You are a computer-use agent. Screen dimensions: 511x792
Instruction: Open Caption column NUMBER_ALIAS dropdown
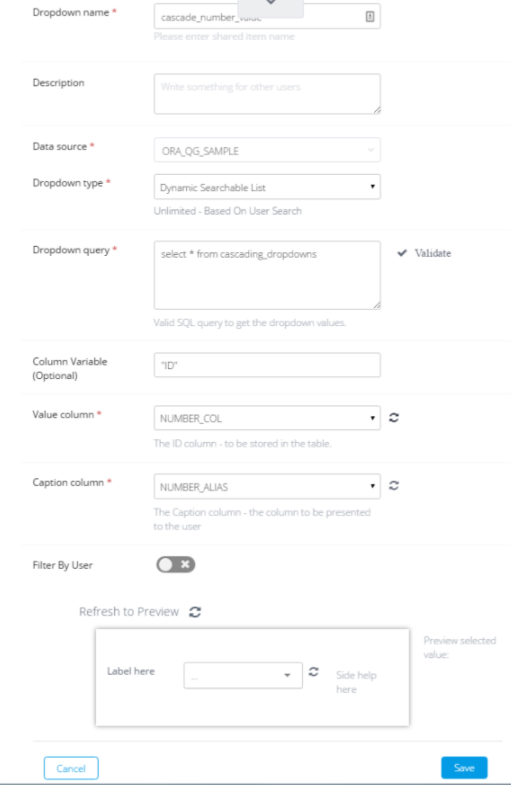click(267, 486)
